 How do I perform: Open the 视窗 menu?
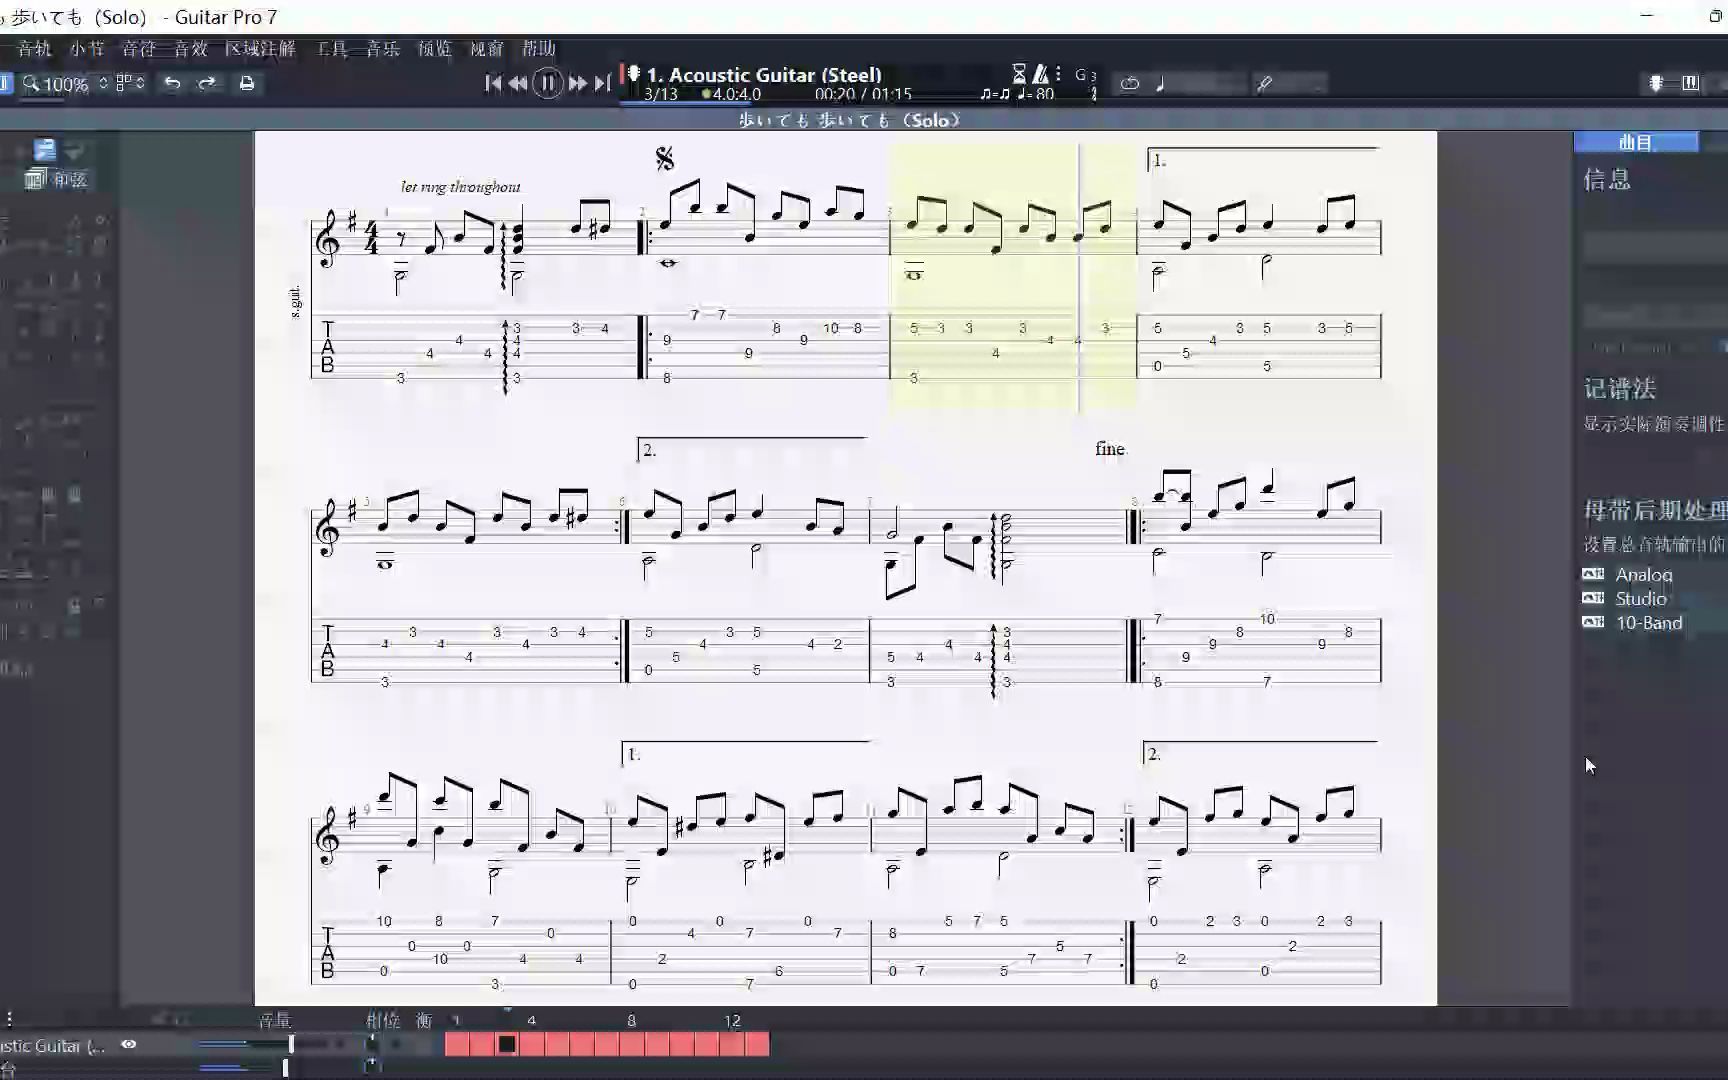click(487, 48)
